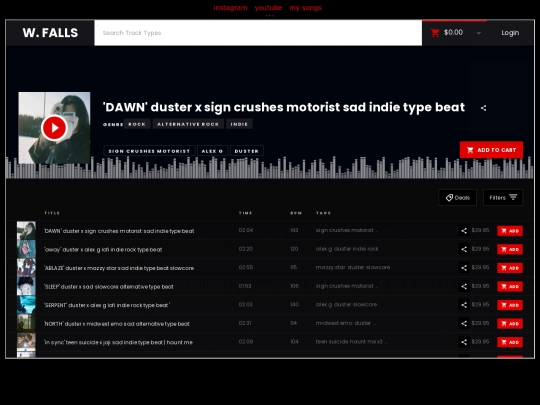
Task: Focus the Search Track Types field
Action: (x=258, y=33)
